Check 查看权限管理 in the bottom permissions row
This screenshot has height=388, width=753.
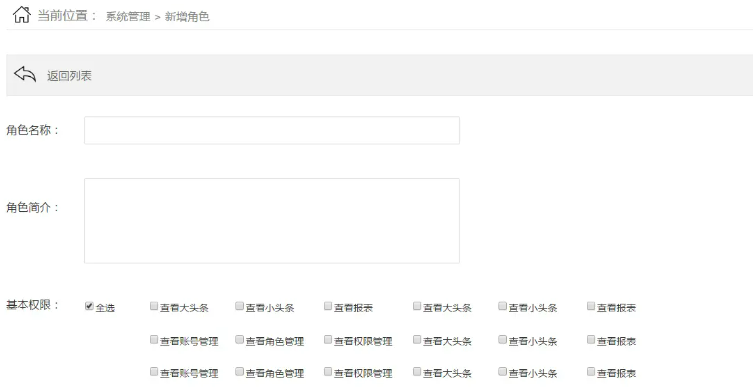point(328,371)
